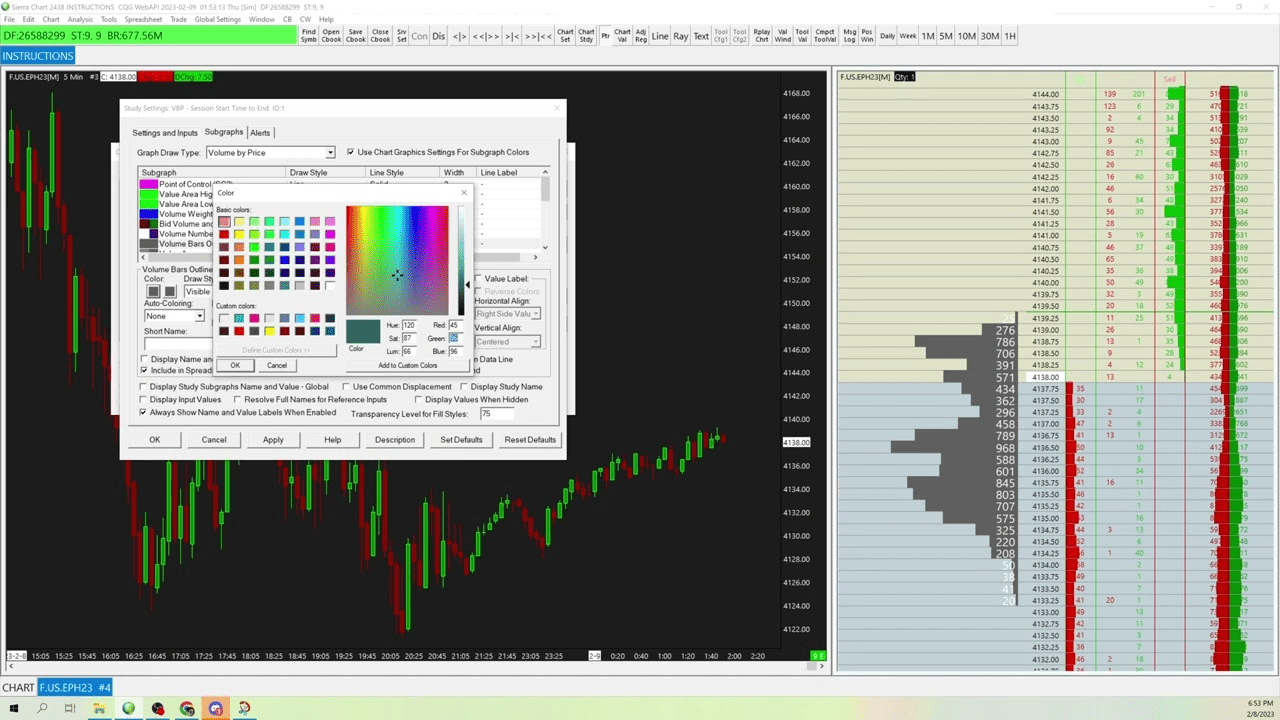Select the Line drawing tool

(660, 36)
